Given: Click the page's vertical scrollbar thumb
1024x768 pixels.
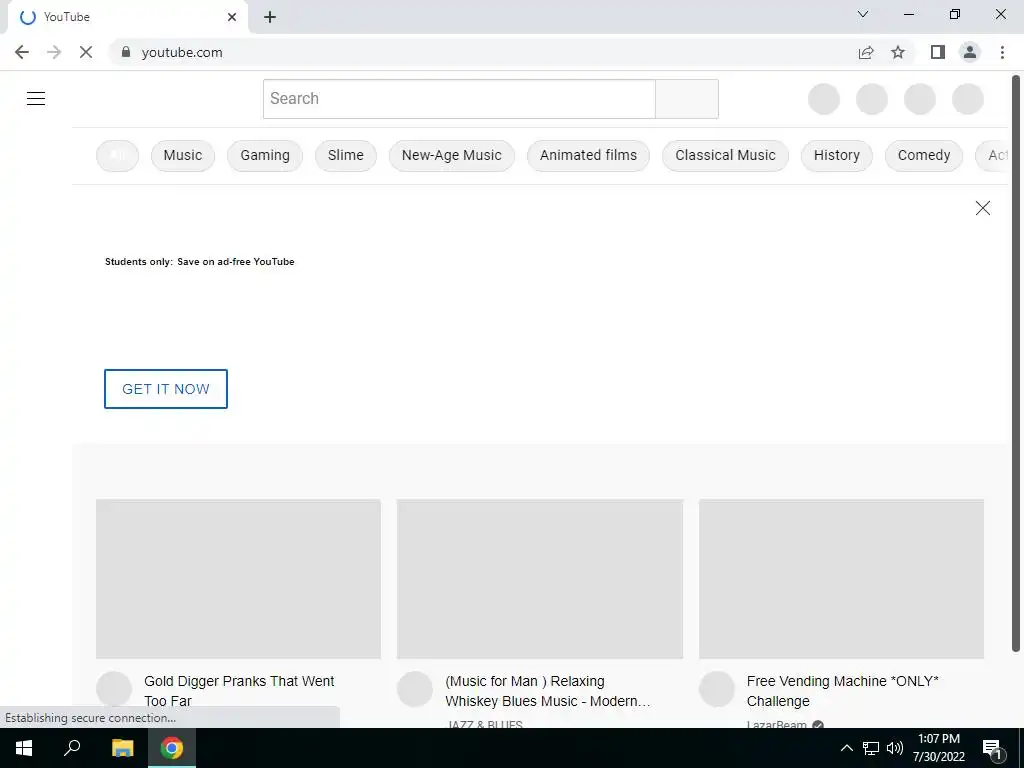Looking at the screenshot, I should 1016,362.
